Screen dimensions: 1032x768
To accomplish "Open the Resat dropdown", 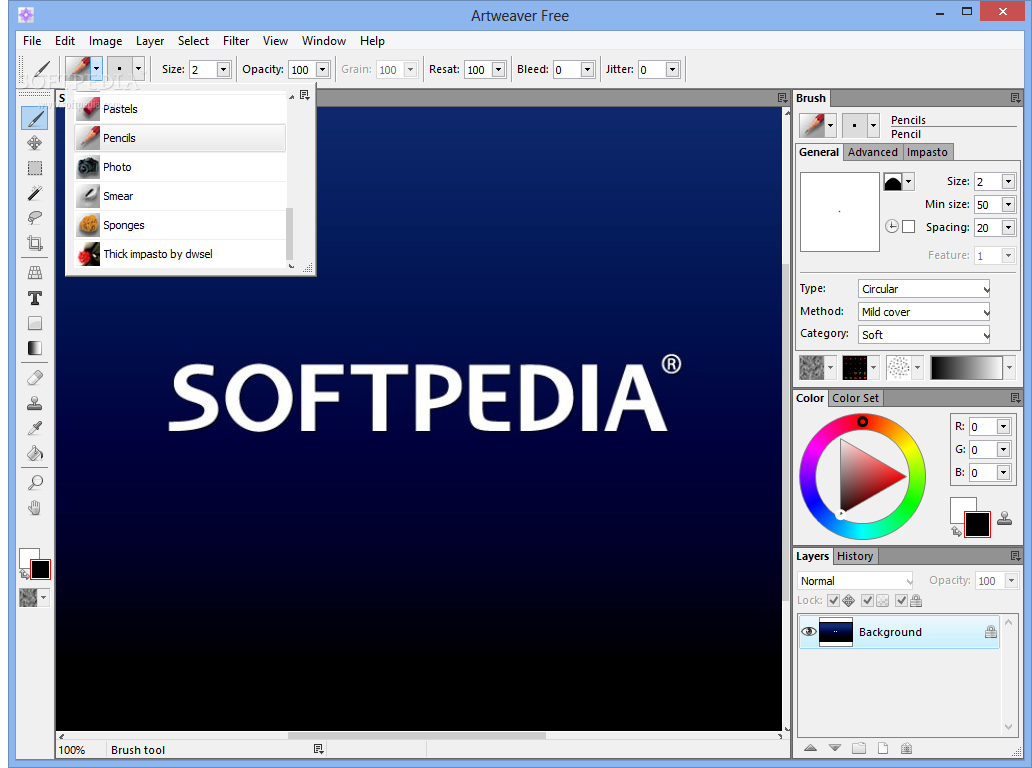I will point(498,69).
